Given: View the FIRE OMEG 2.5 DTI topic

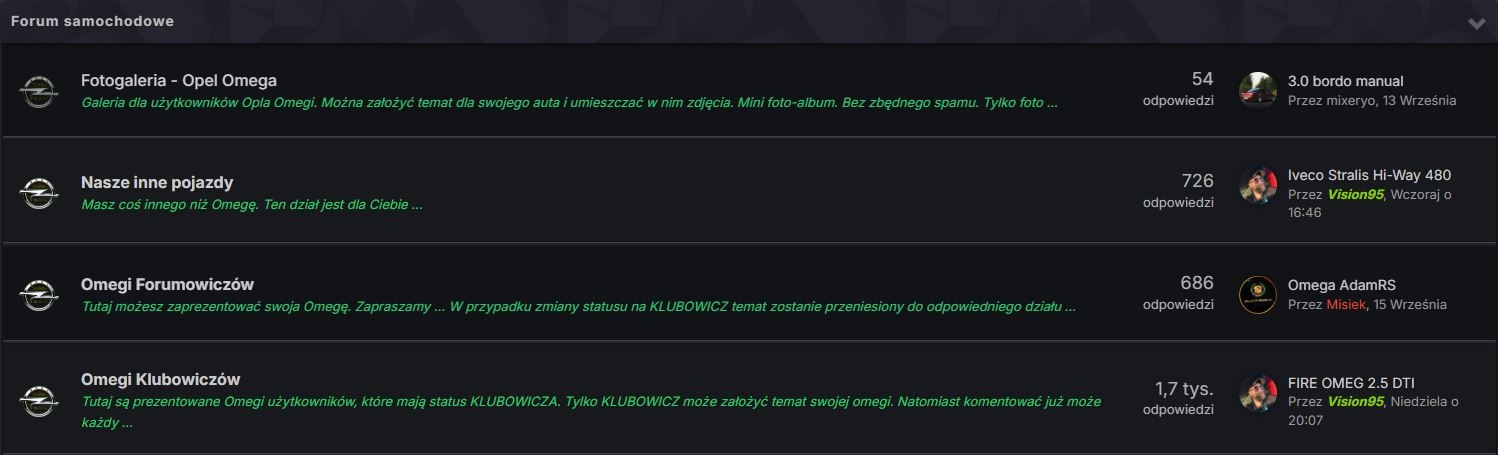Looking at the screenshot, I should 1351,382.
